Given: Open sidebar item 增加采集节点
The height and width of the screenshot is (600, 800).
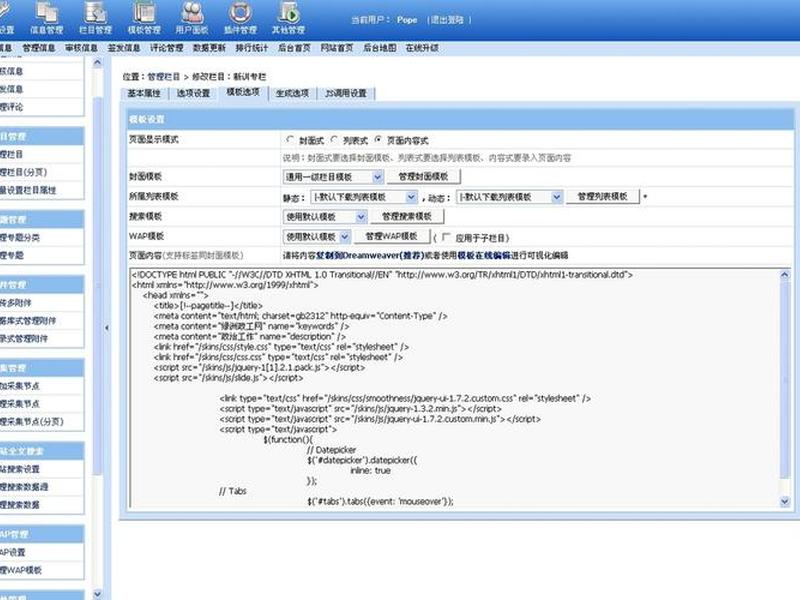Looking at the screenshot, I should [19, 386].
